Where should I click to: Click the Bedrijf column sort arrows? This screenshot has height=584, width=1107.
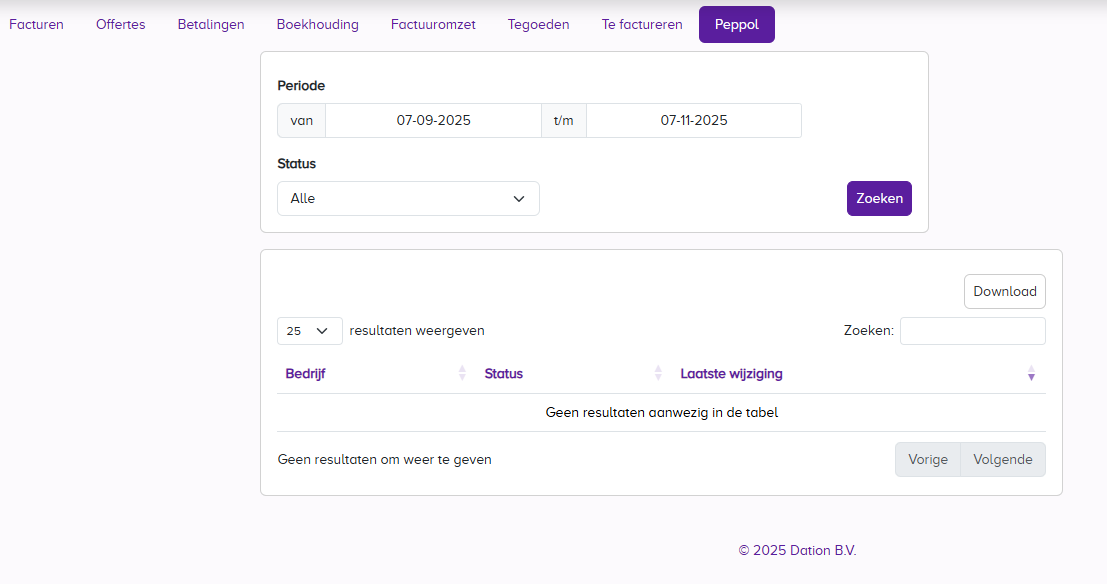point(462,374)
